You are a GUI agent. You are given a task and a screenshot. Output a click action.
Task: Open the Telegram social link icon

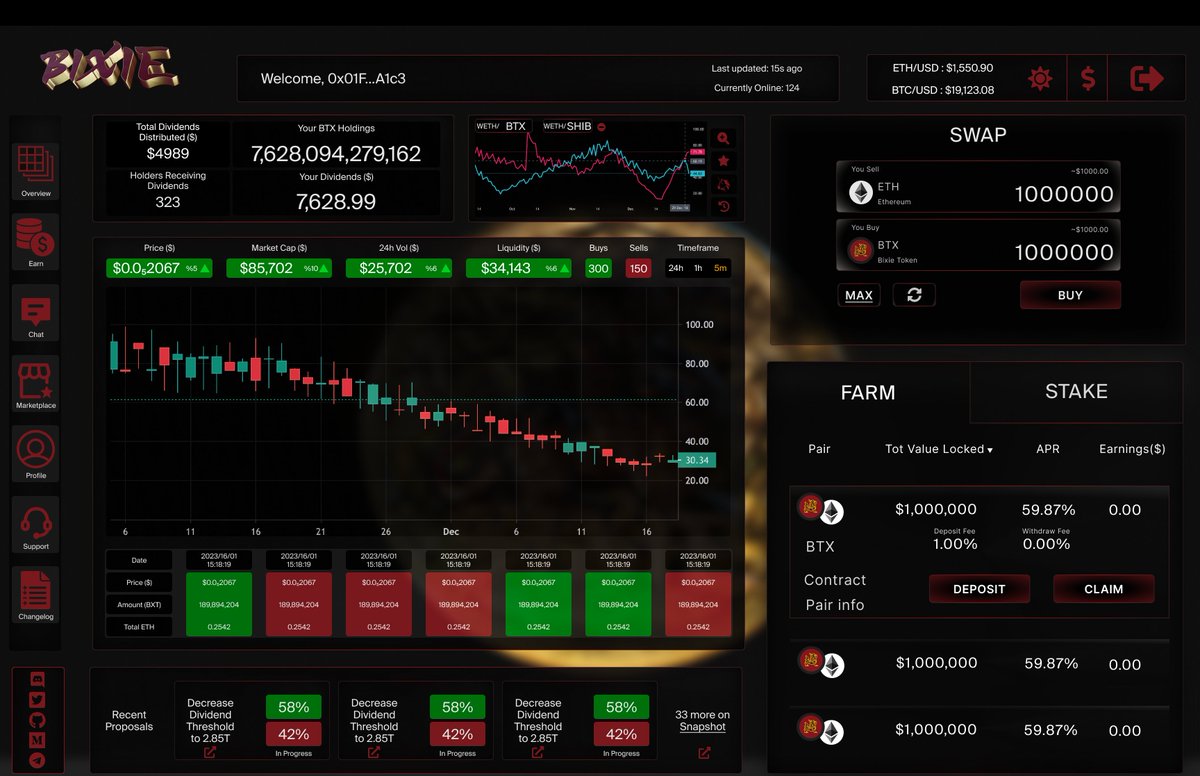(x=38, y=760)
